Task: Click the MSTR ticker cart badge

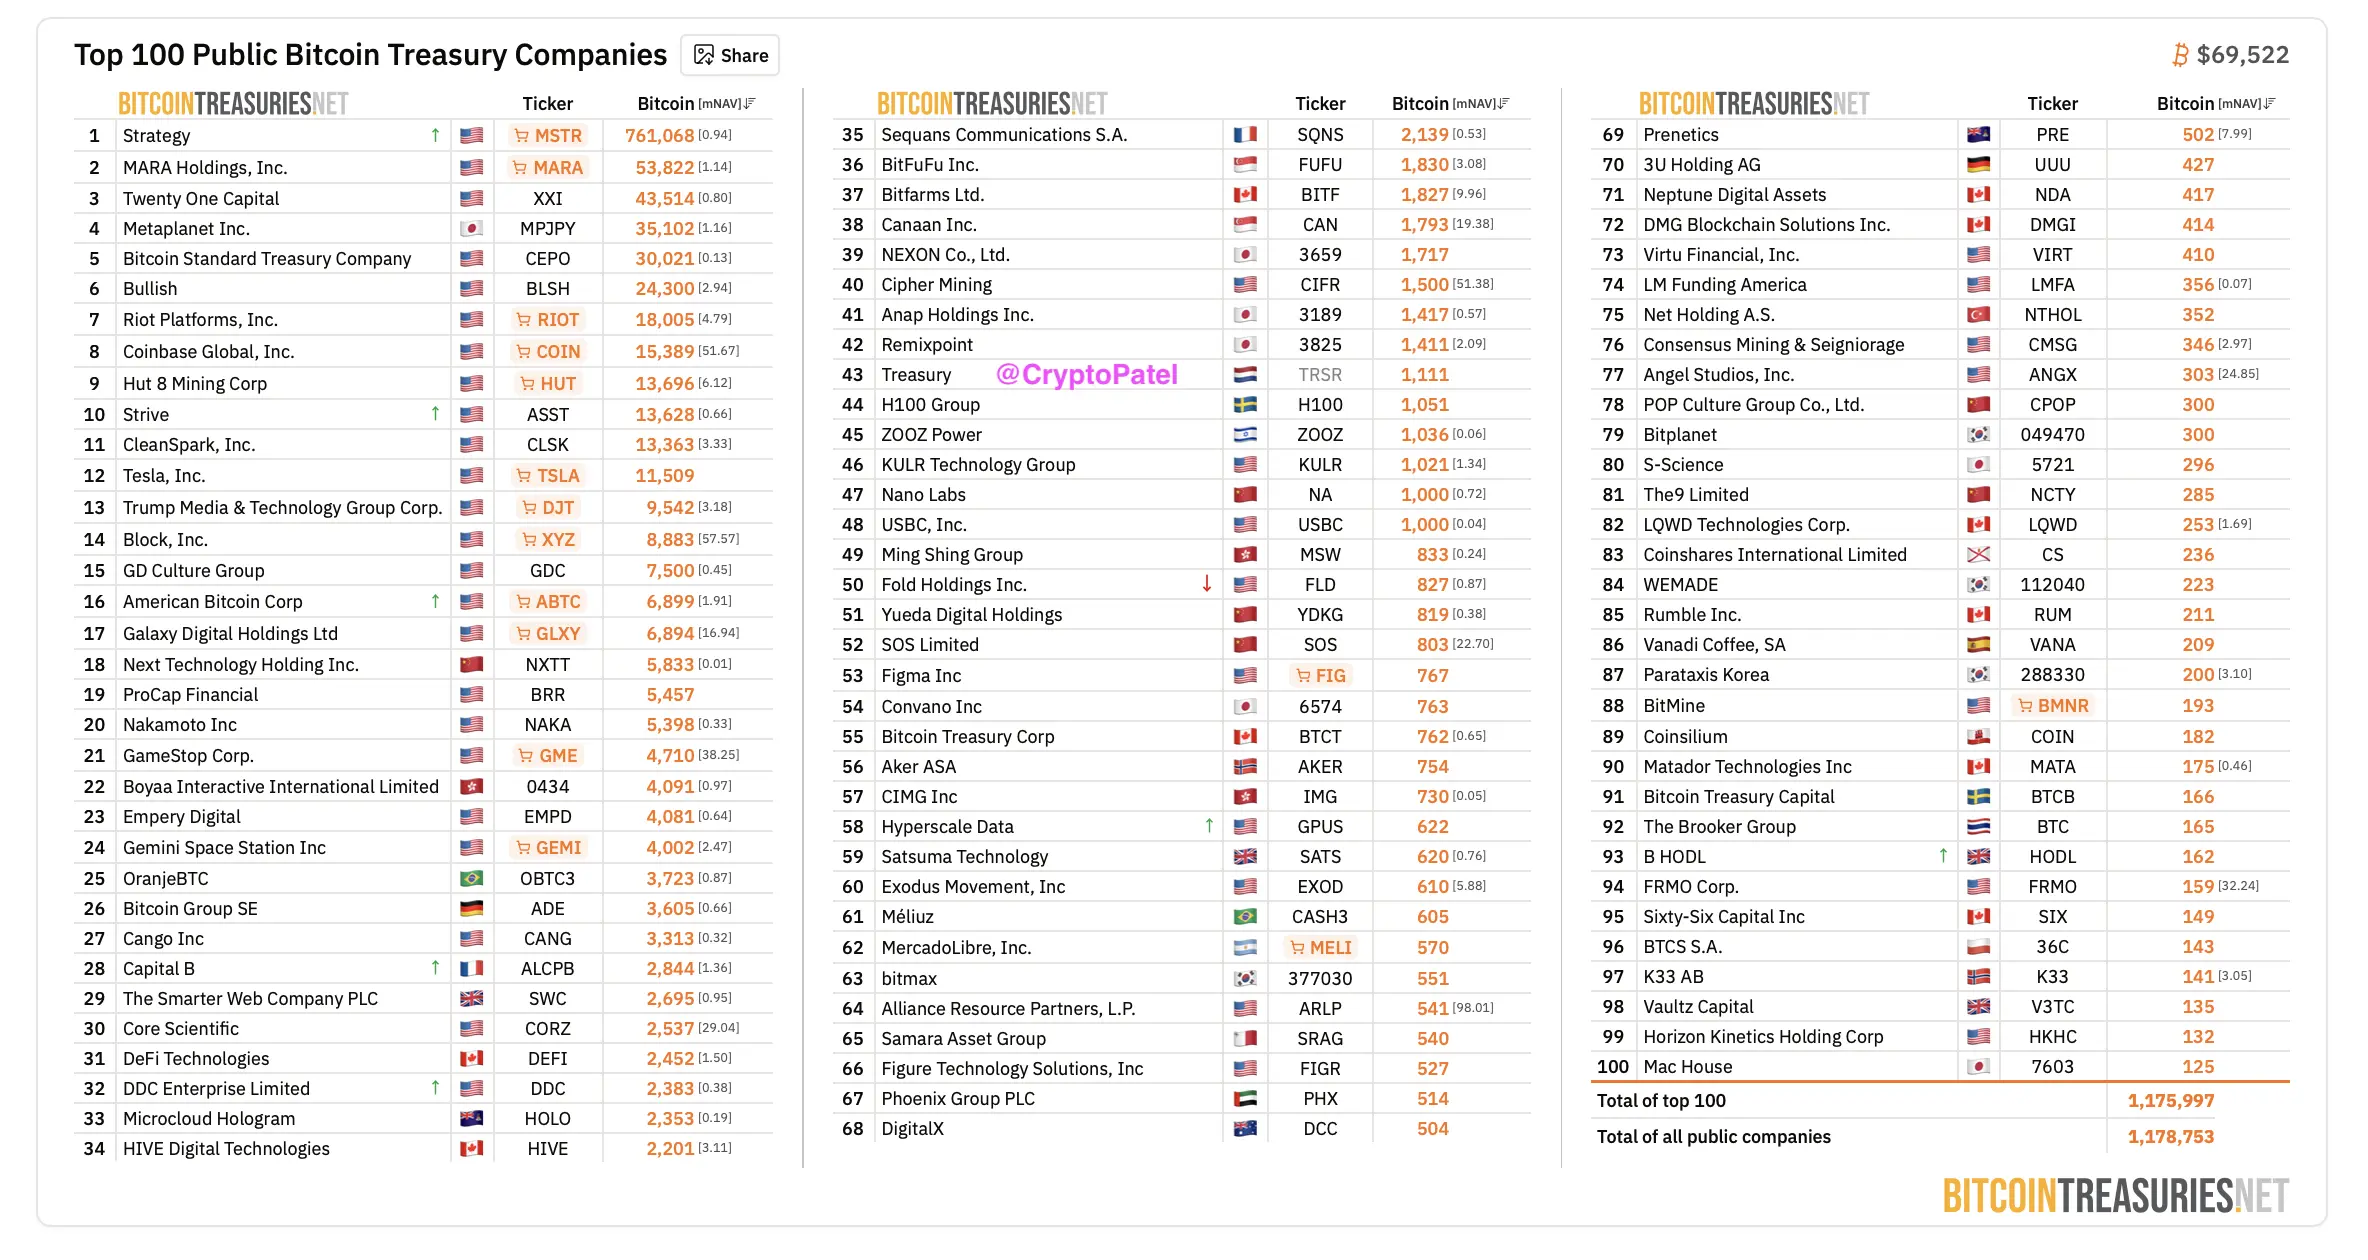Action: pos(547,136)
